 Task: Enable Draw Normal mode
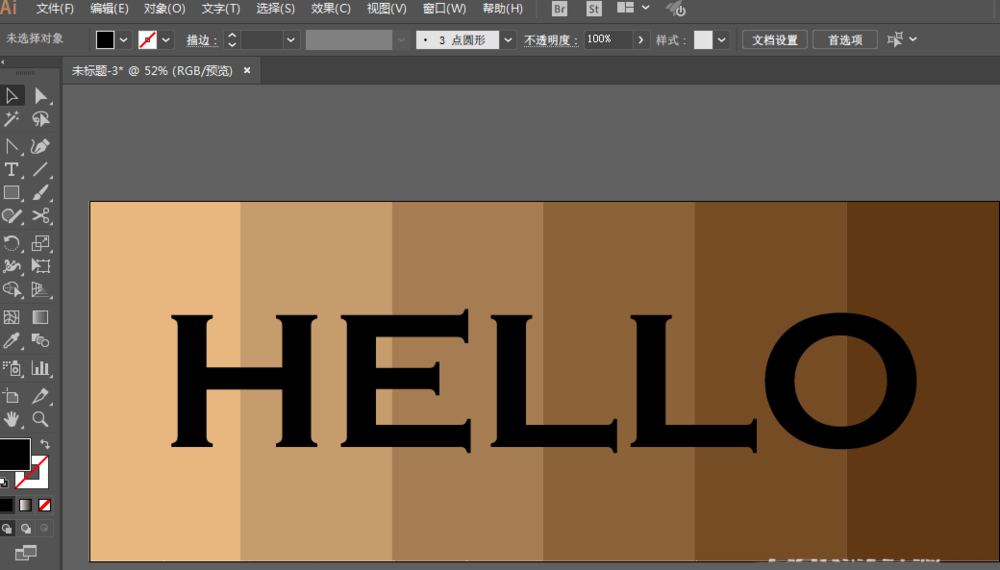click(7, 529)
